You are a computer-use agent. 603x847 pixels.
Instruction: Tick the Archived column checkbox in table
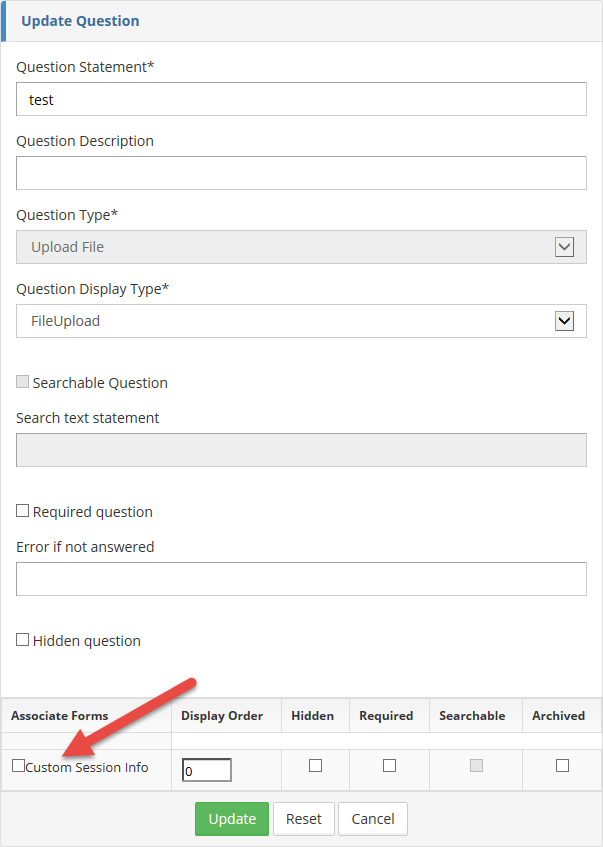tap(562, 766)
